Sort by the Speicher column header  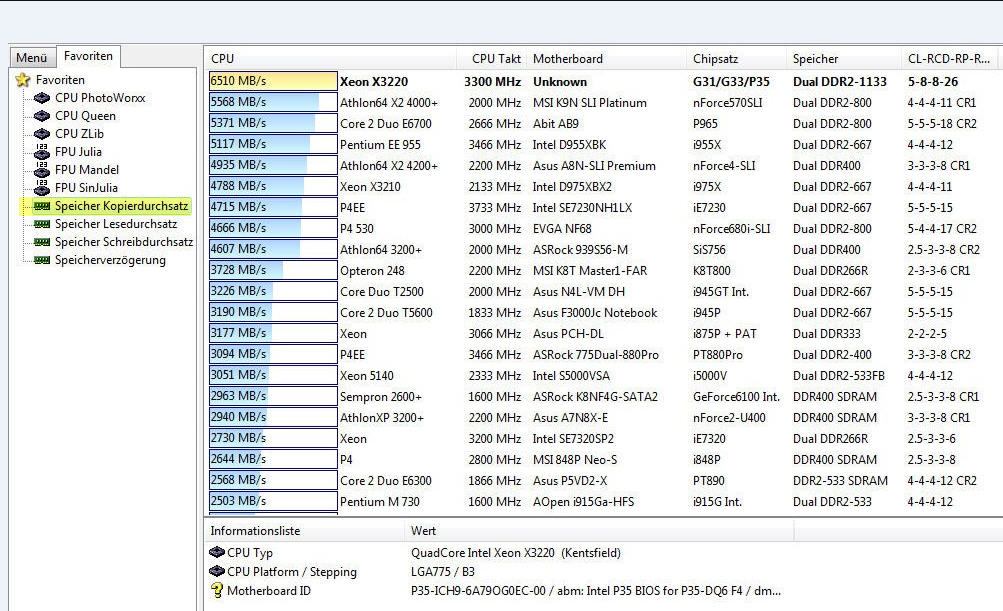843,58
